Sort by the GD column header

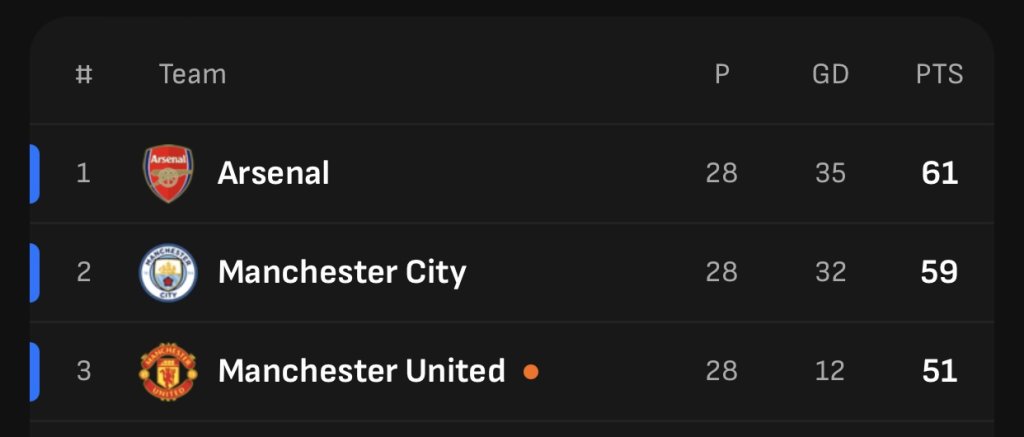(830, 74)
